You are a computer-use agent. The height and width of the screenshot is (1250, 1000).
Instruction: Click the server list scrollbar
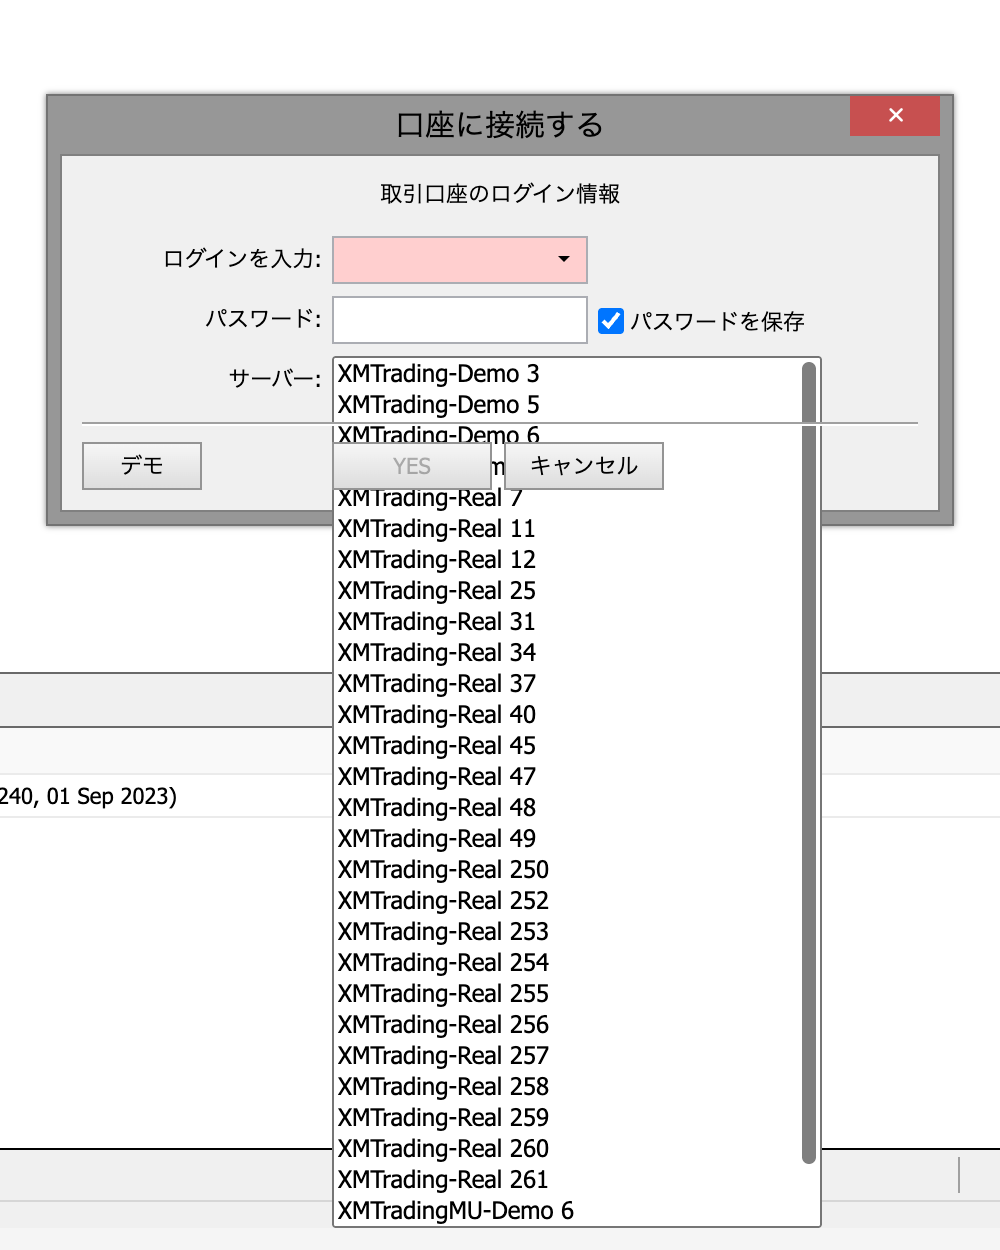(x=809, y=763)
